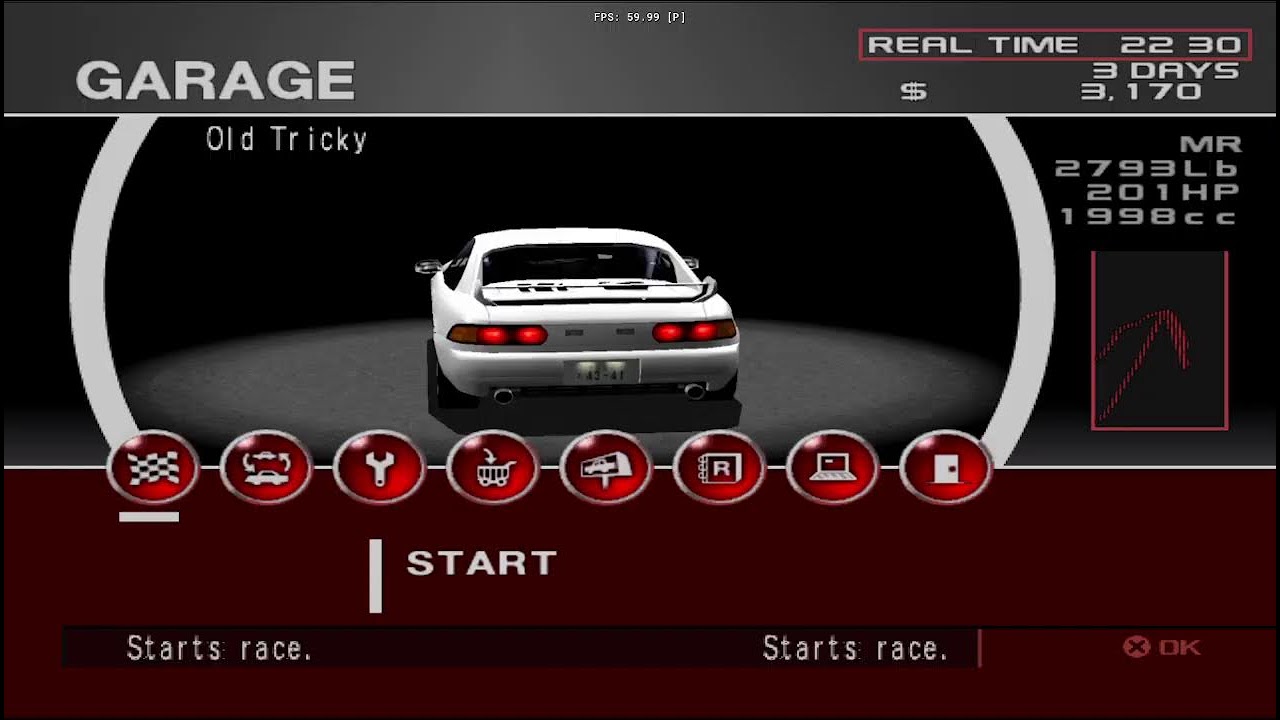Select the door exit icon

click(x=945, y=467)
